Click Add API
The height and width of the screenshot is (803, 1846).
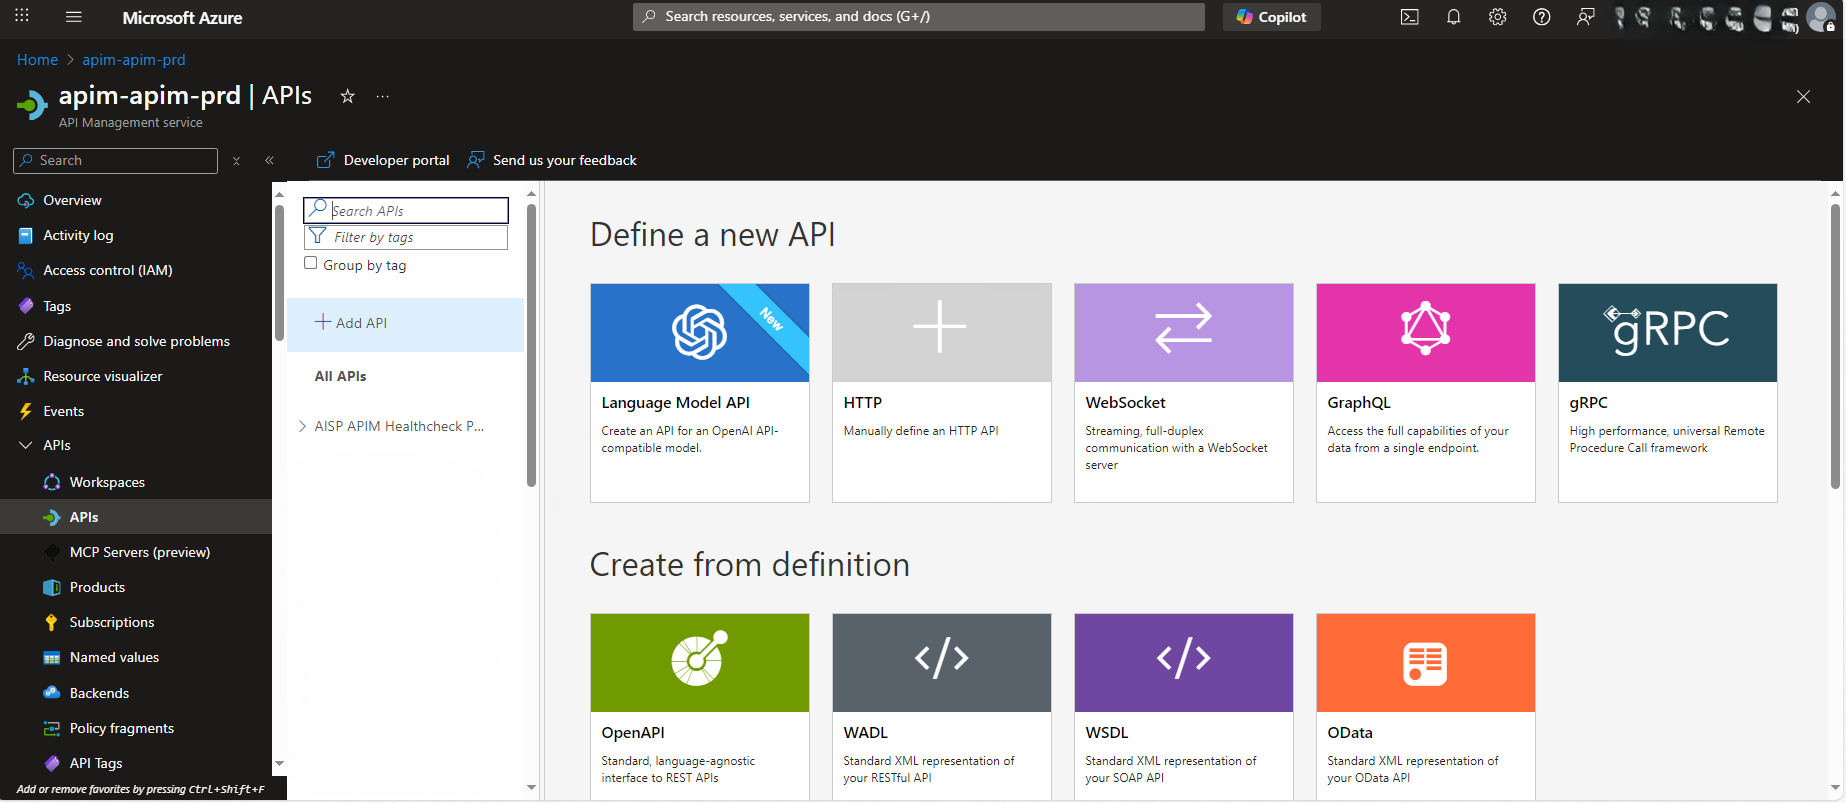(x=405, y=324)
